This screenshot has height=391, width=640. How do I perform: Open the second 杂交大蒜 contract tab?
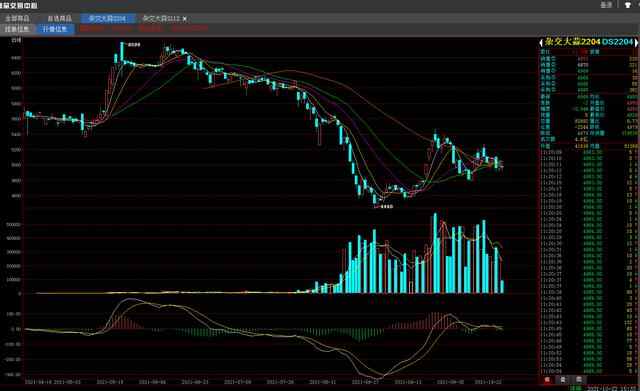[161, 19]
